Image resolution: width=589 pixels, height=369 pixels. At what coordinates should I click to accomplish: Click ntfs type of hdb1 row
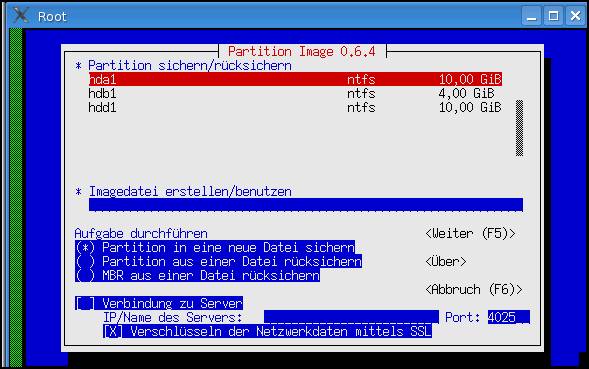[x=361, y=93]
